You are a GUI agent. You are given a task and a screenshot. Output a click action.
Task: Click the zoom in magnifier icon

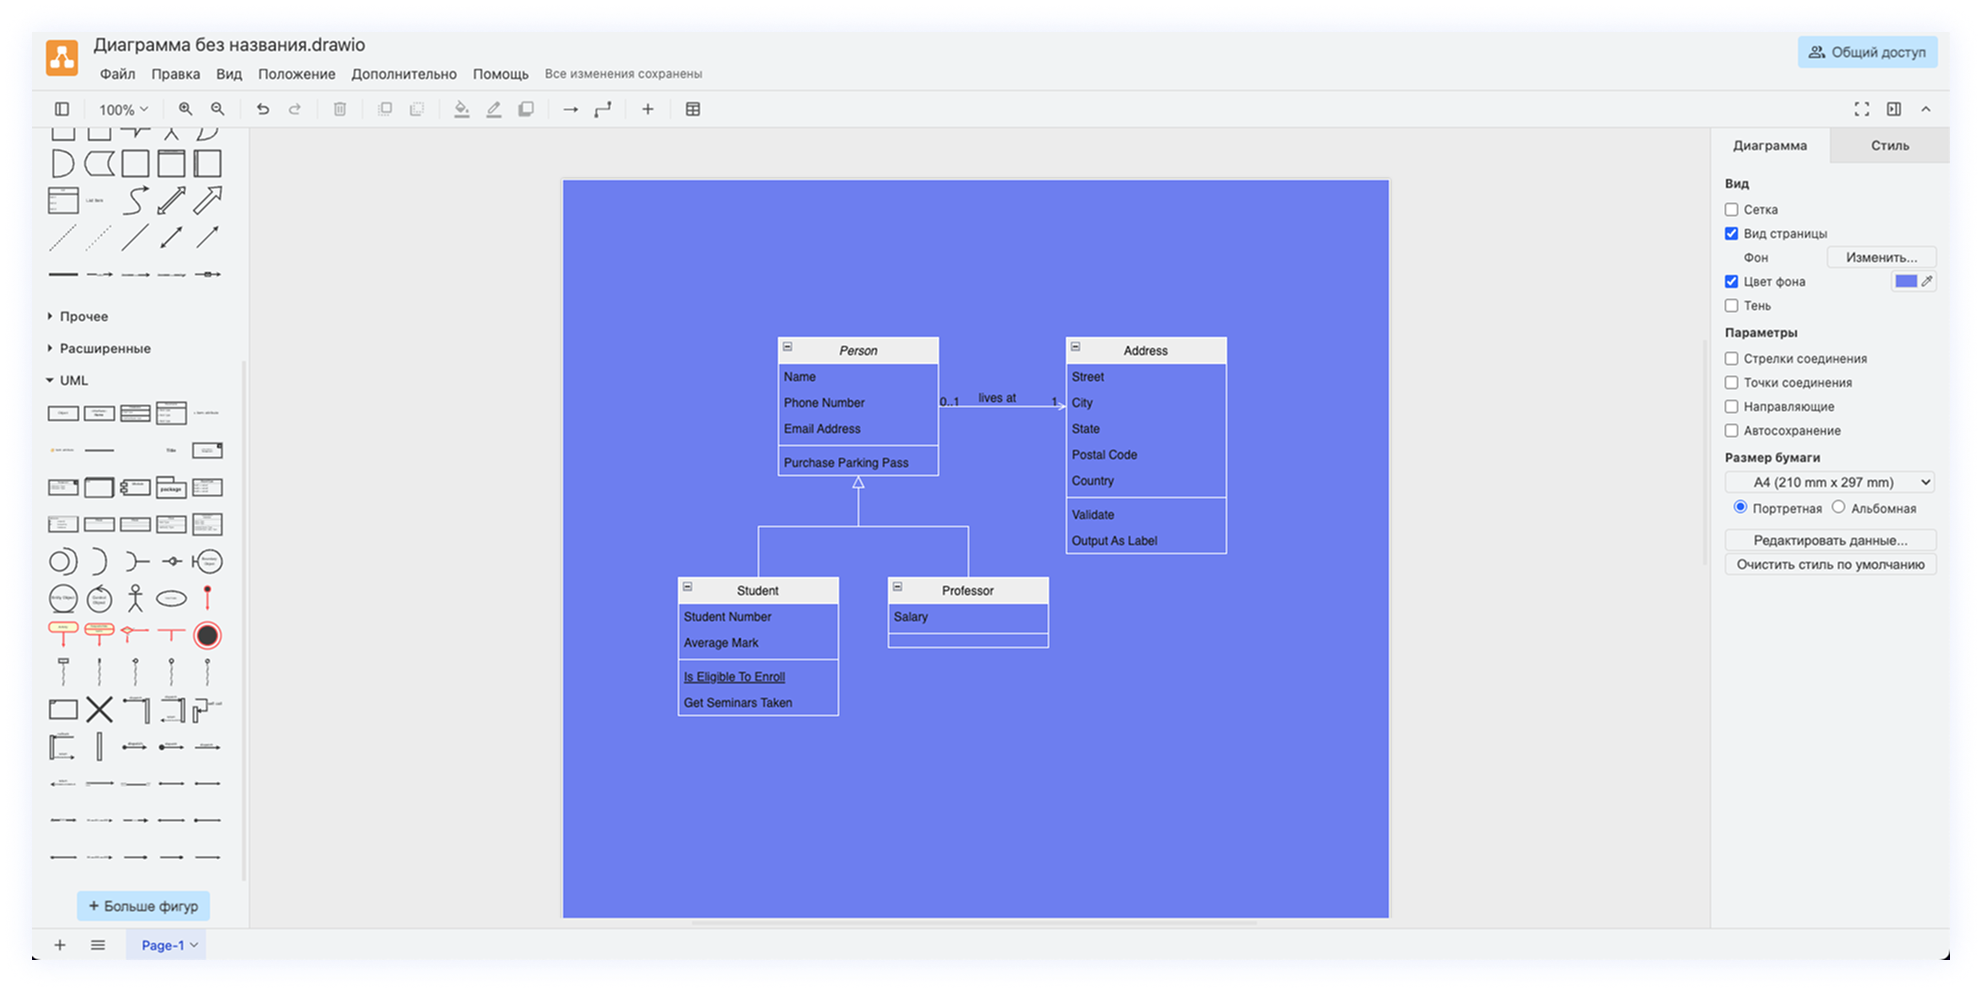[x=185, y=109]
